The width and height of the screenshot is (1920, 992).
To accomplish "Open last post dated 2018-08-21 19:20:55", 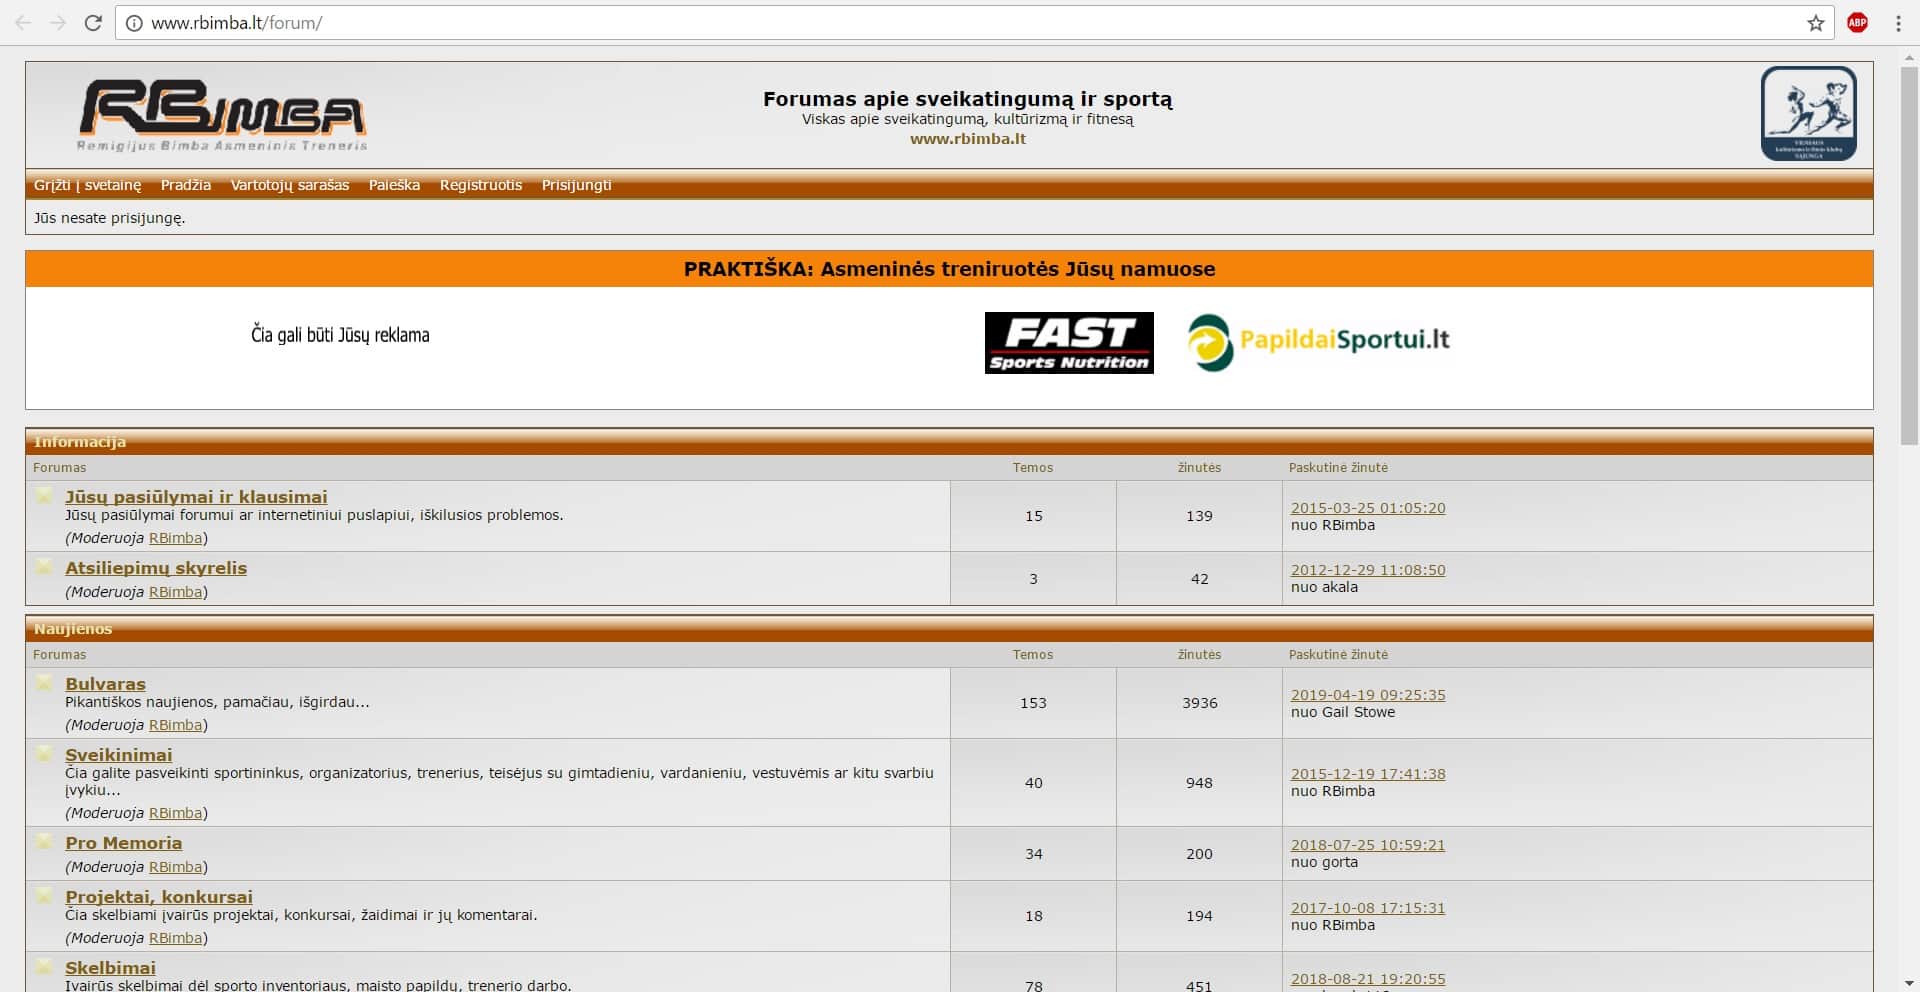I will (1368, 979).
